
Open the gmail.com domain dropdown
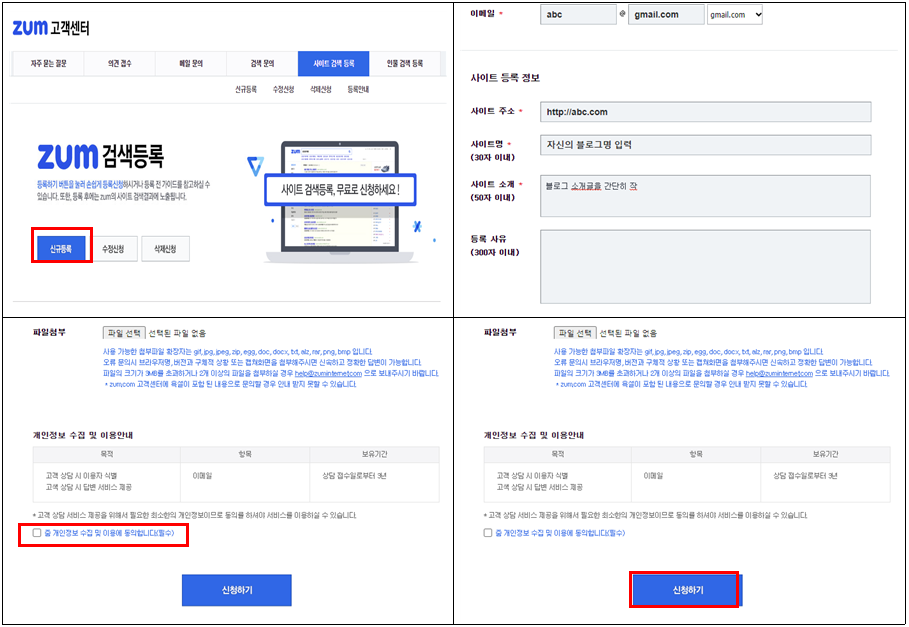[735, 14]
